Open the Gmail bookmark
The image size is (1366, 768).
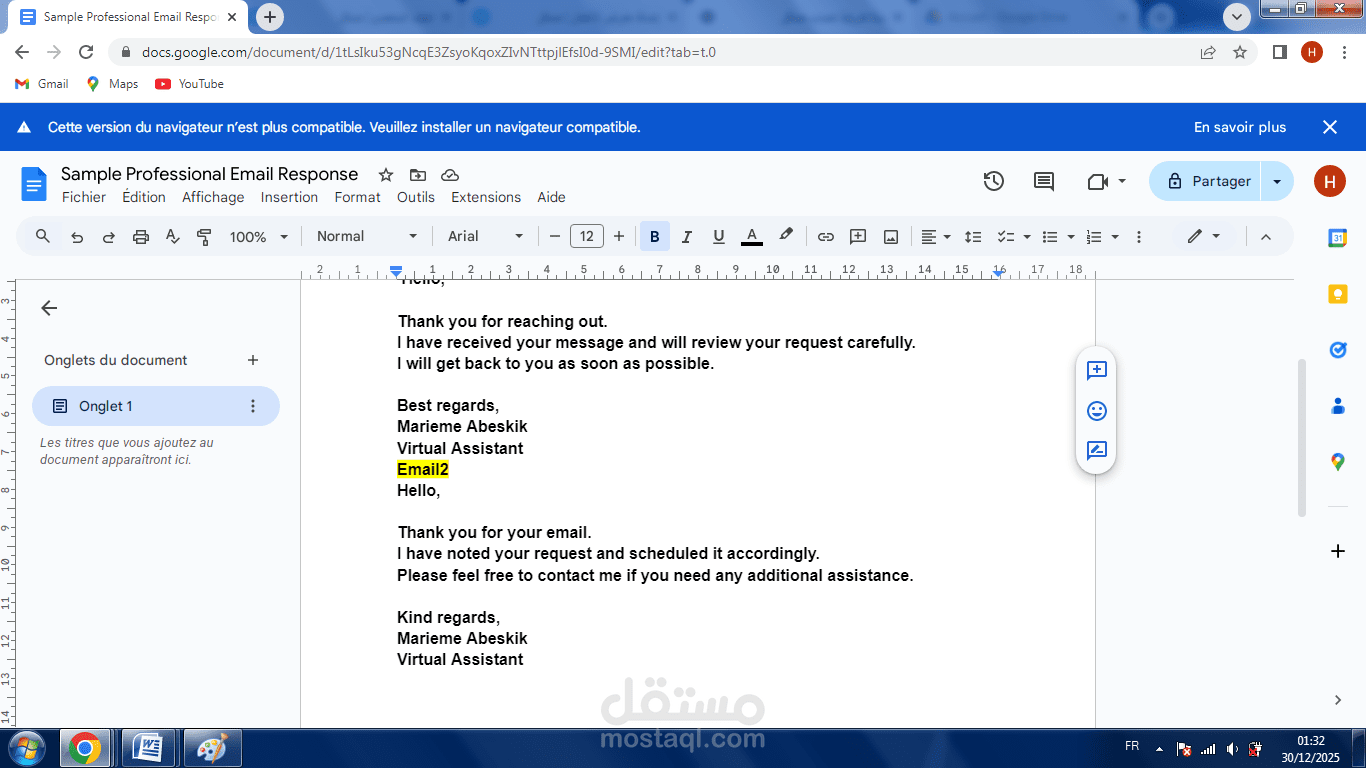[x=42, y=84]
